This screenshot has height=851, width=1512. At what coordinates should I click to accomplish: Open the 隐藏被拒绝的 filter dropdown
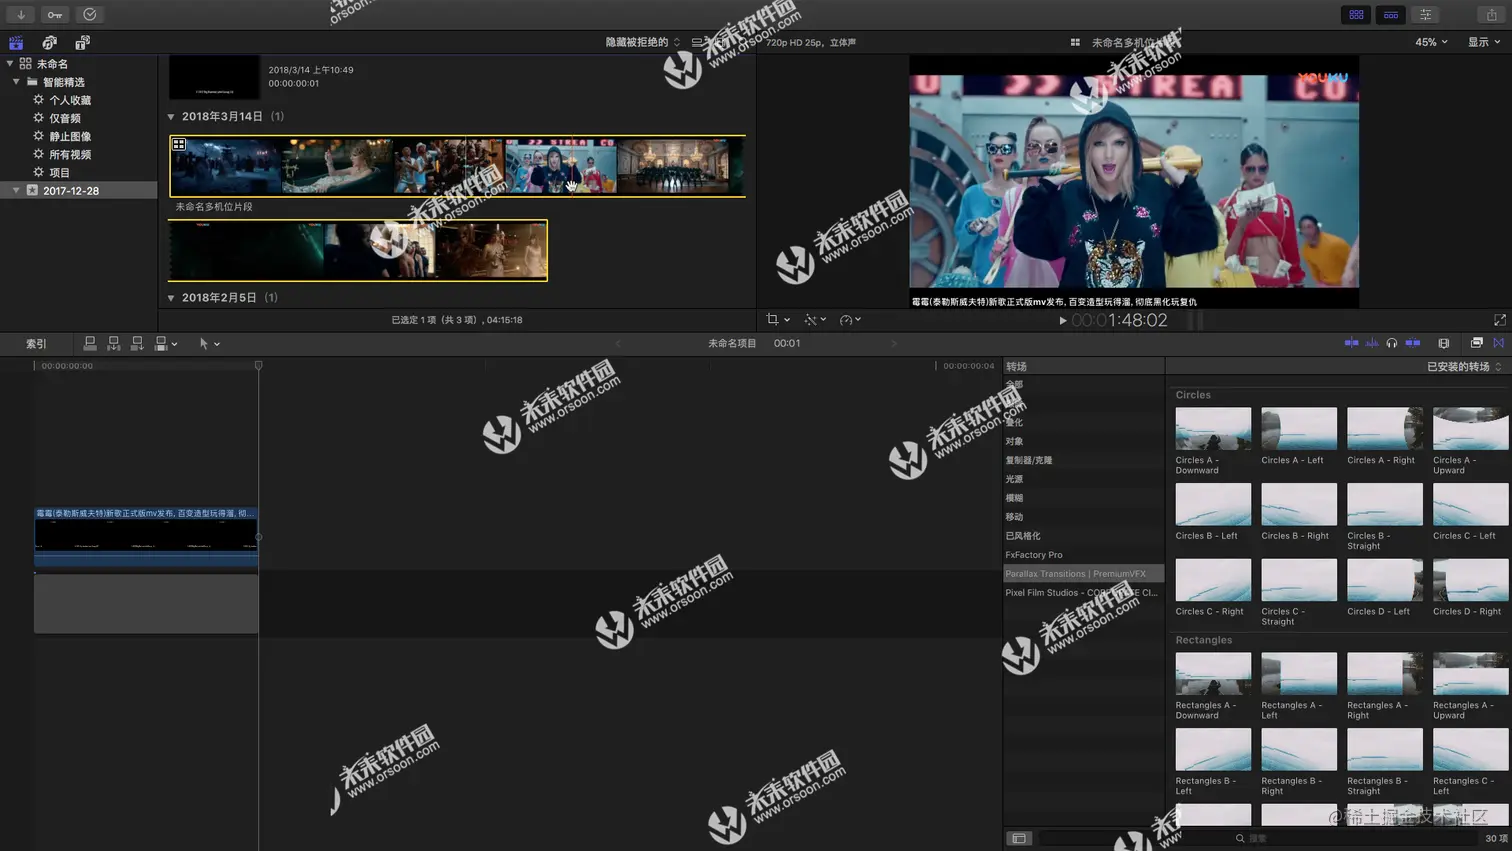pyautogui.click(x=642, y=42)
